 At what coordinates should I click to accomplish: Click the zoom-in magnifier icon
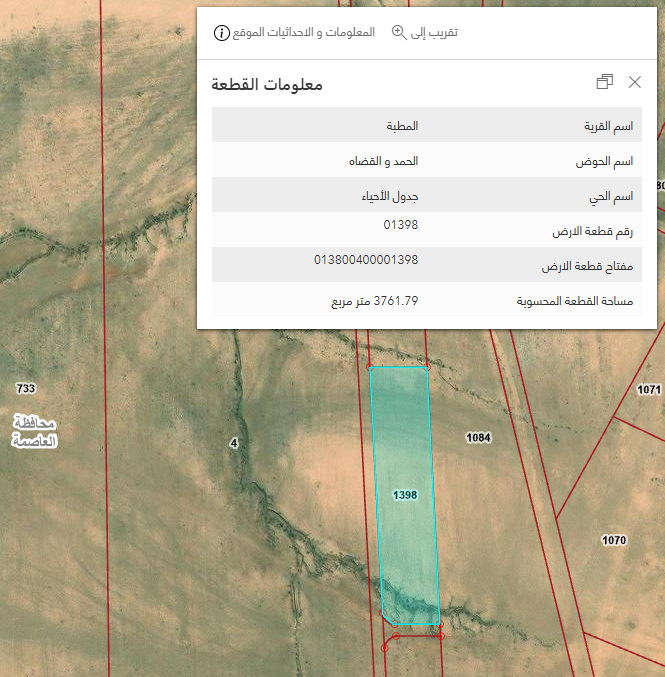point(399,32)
